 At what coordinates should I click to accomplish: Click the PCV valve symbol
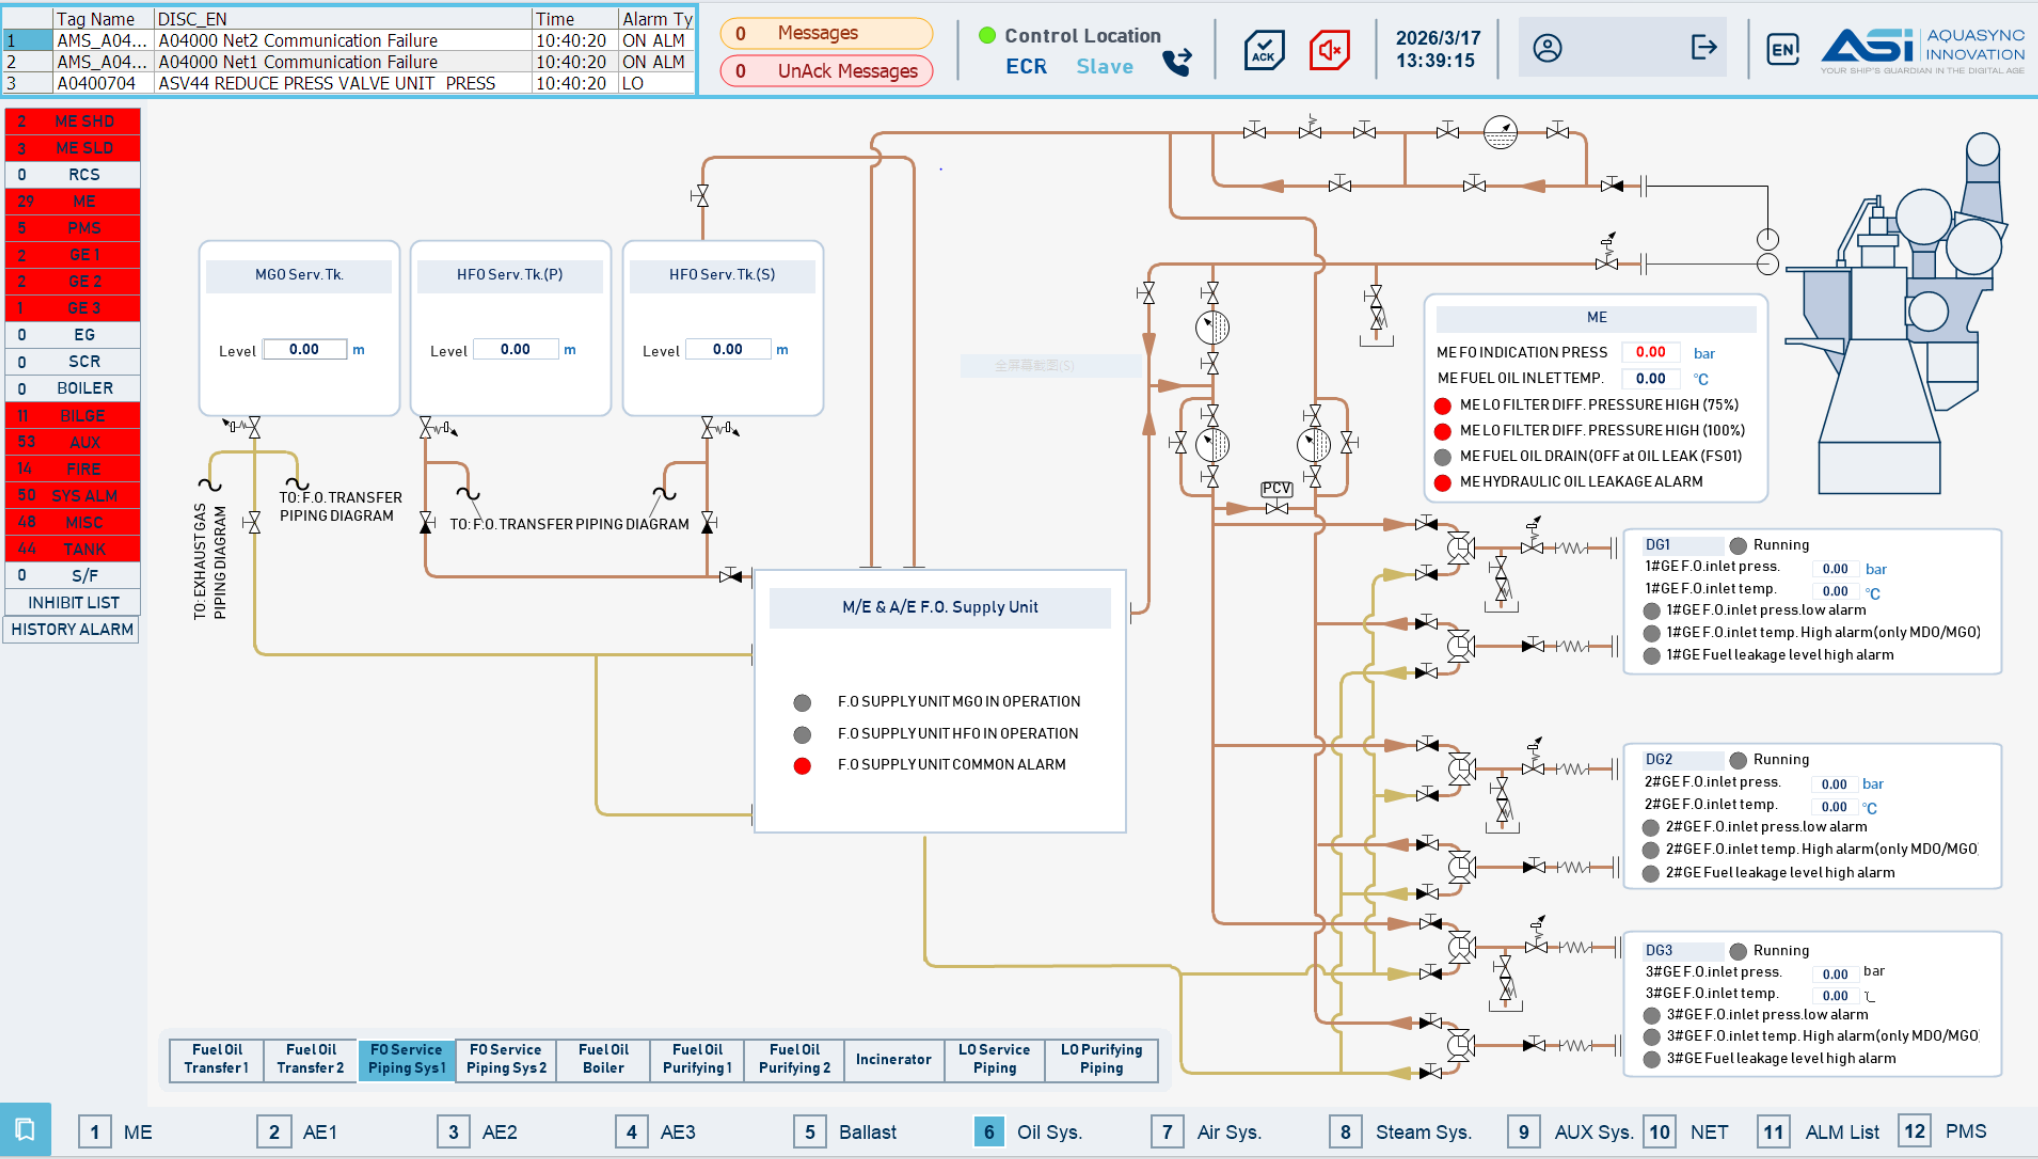[1277, 507]
